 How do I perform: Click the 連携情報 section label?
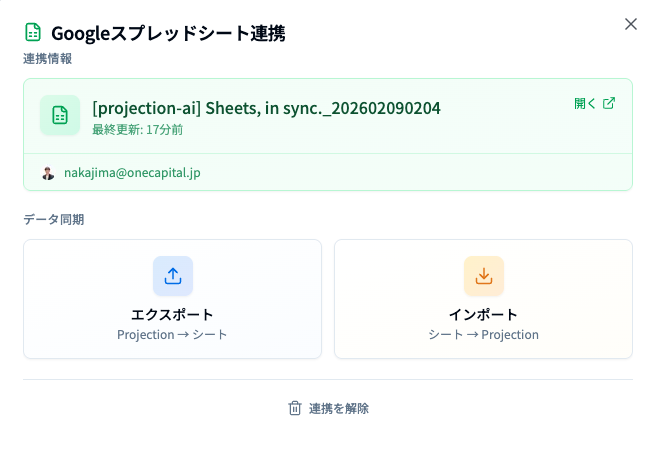(47, 59)
